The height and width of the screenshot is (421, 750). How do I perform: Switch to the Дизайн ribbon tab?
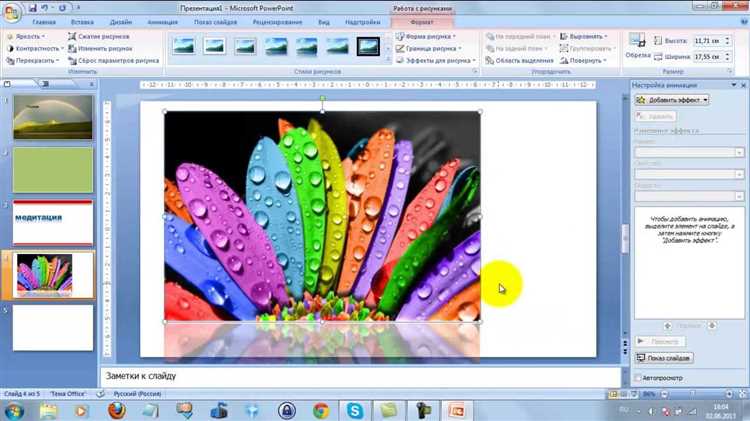[121, 22]
